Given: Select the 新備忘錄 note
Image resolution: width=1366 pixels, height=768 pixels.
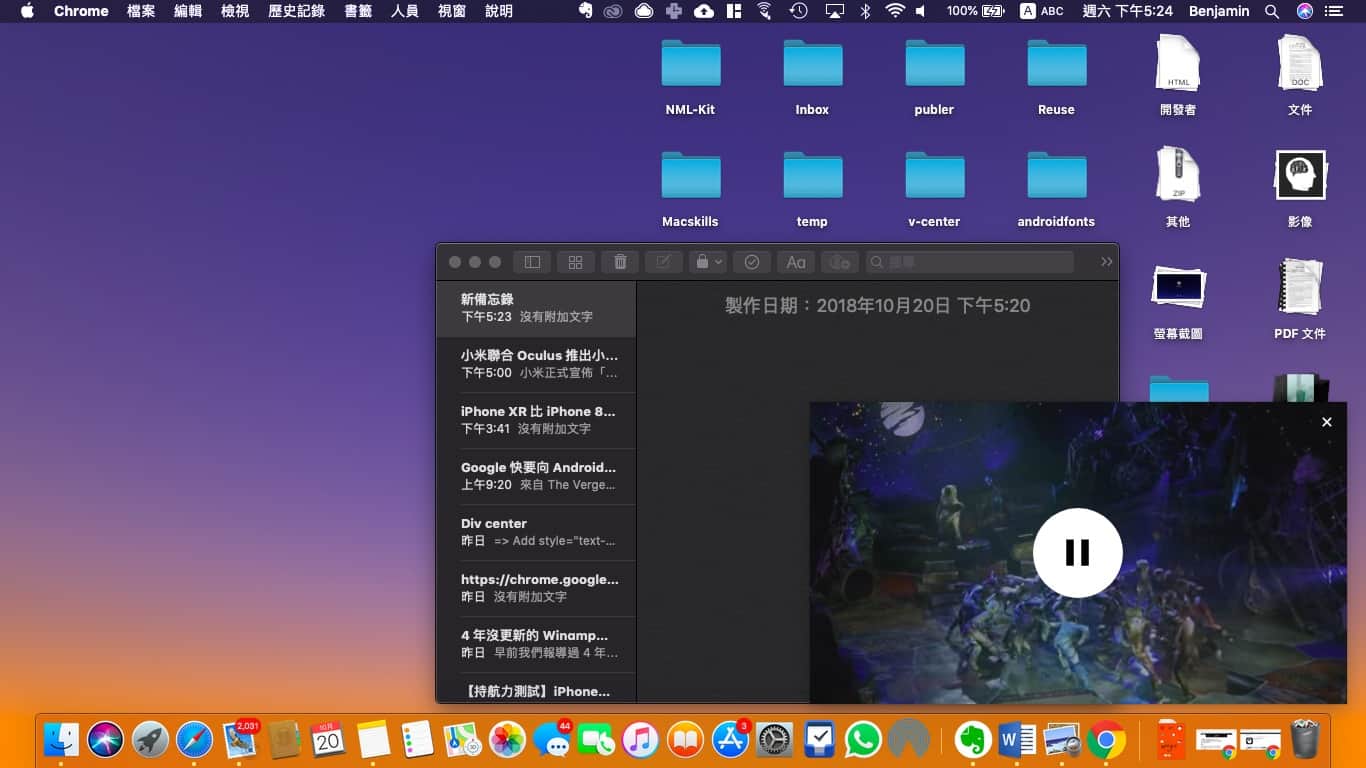Looking at the screenshot, I should pyautogui.click(x=536, y=309).
